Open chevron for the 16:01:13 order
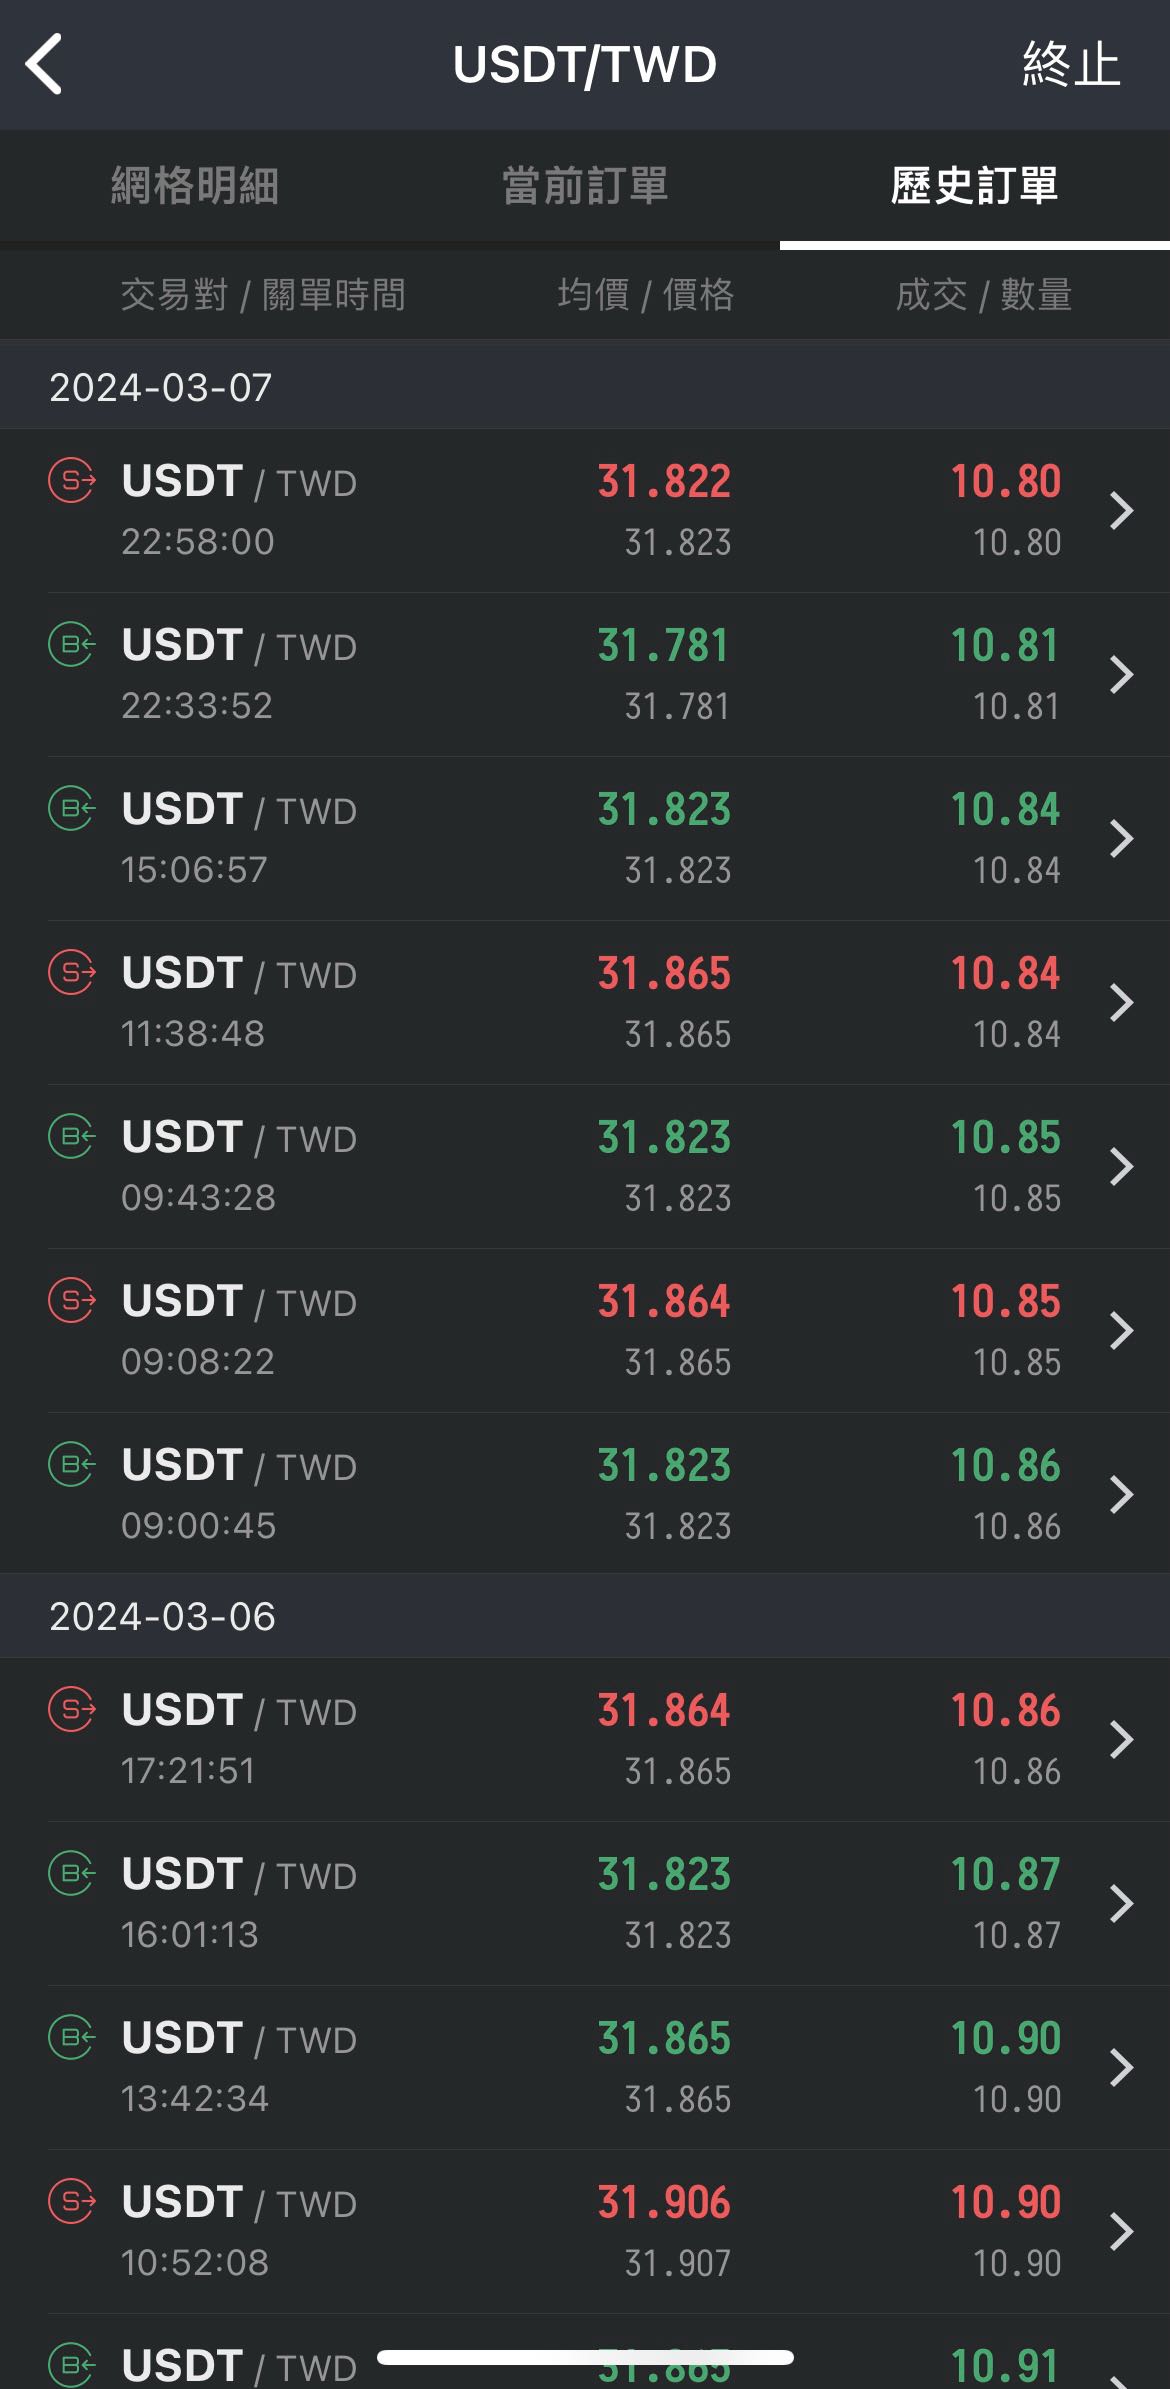 click(1121, 1904)
